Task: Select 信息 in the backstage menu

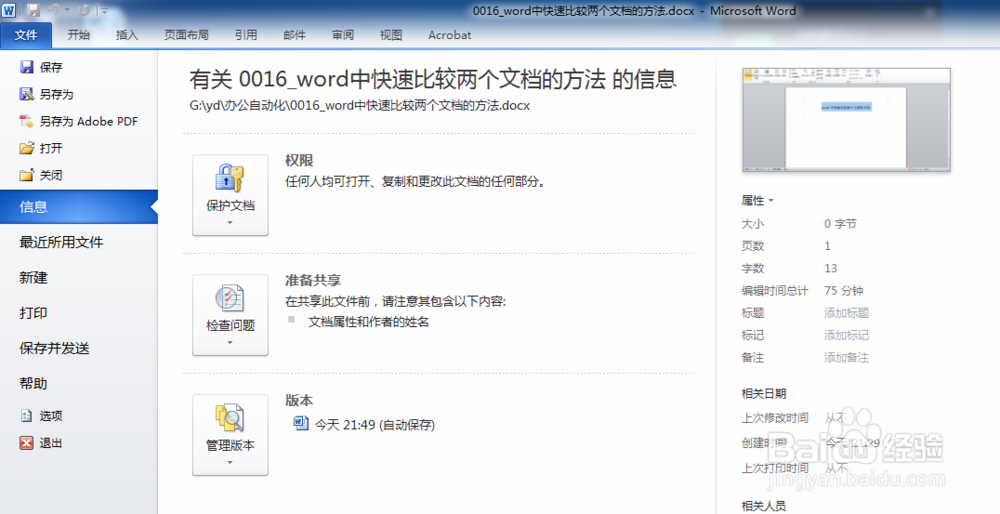Action: click(x=79, y=207)
